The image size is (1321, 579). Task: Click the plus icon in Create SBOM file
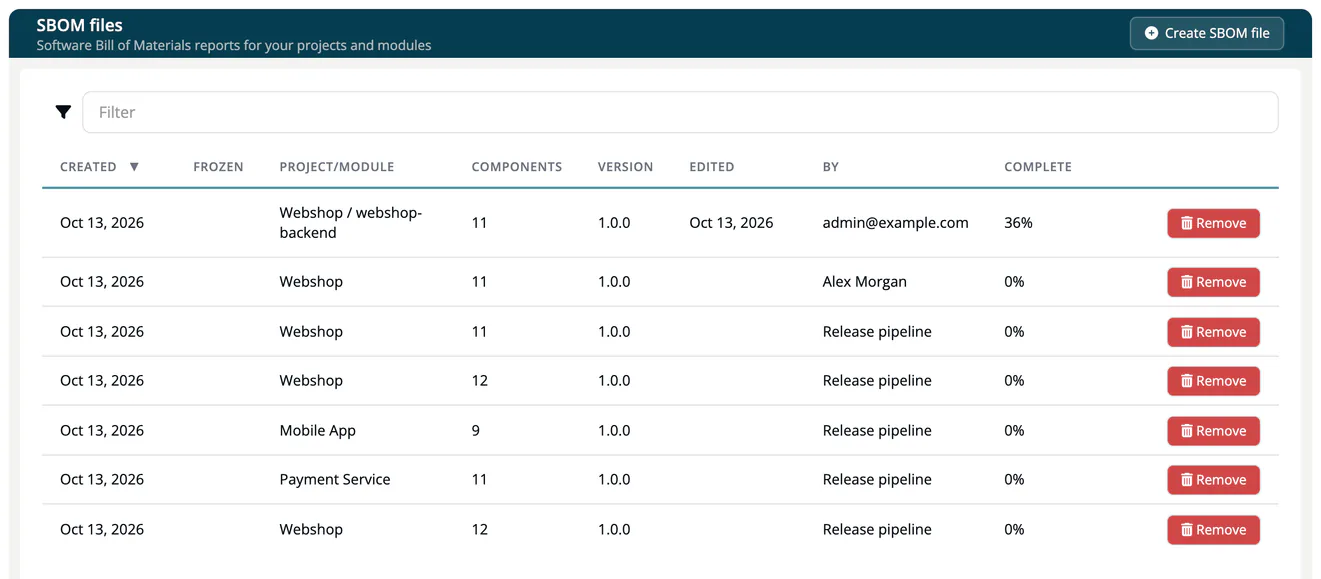pyautogui.click(x=1151, y=33)
